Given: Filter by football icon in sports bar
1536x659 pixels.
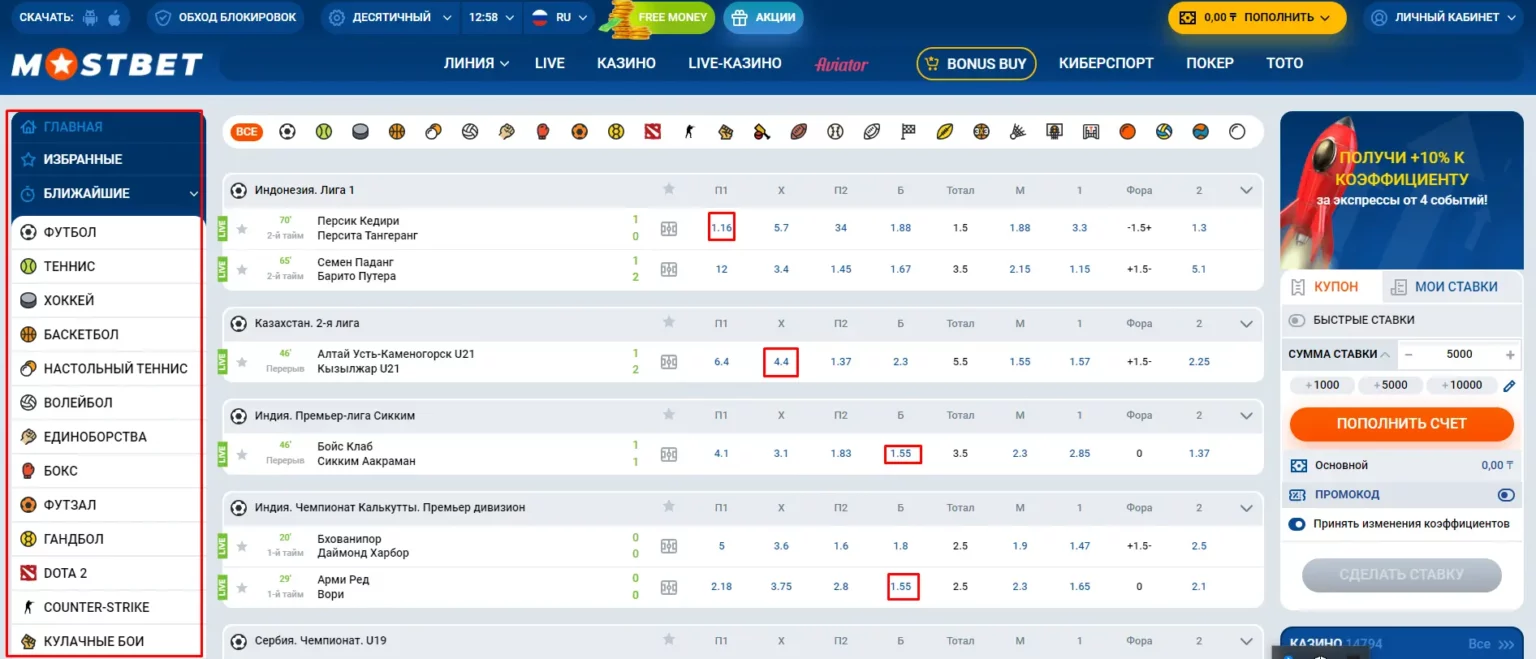Looking at the screenshot, I should (x=288, y=131).
